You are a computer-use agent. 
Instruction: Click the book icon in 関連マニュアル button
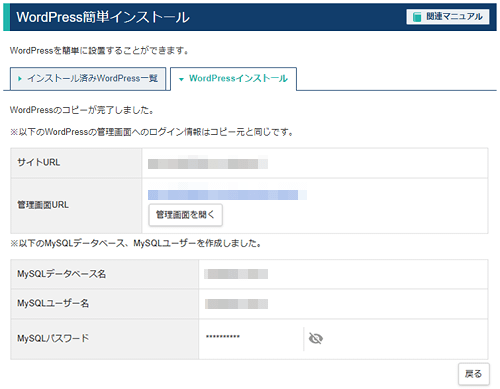coord(417,17)
